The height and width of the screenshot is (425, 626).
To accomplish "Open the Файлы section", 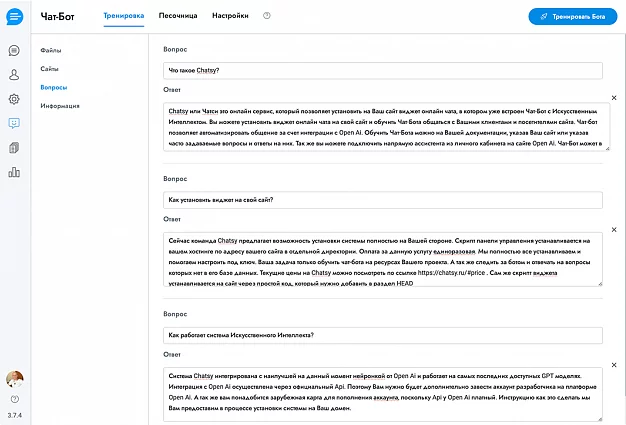I will pos(51,49).
